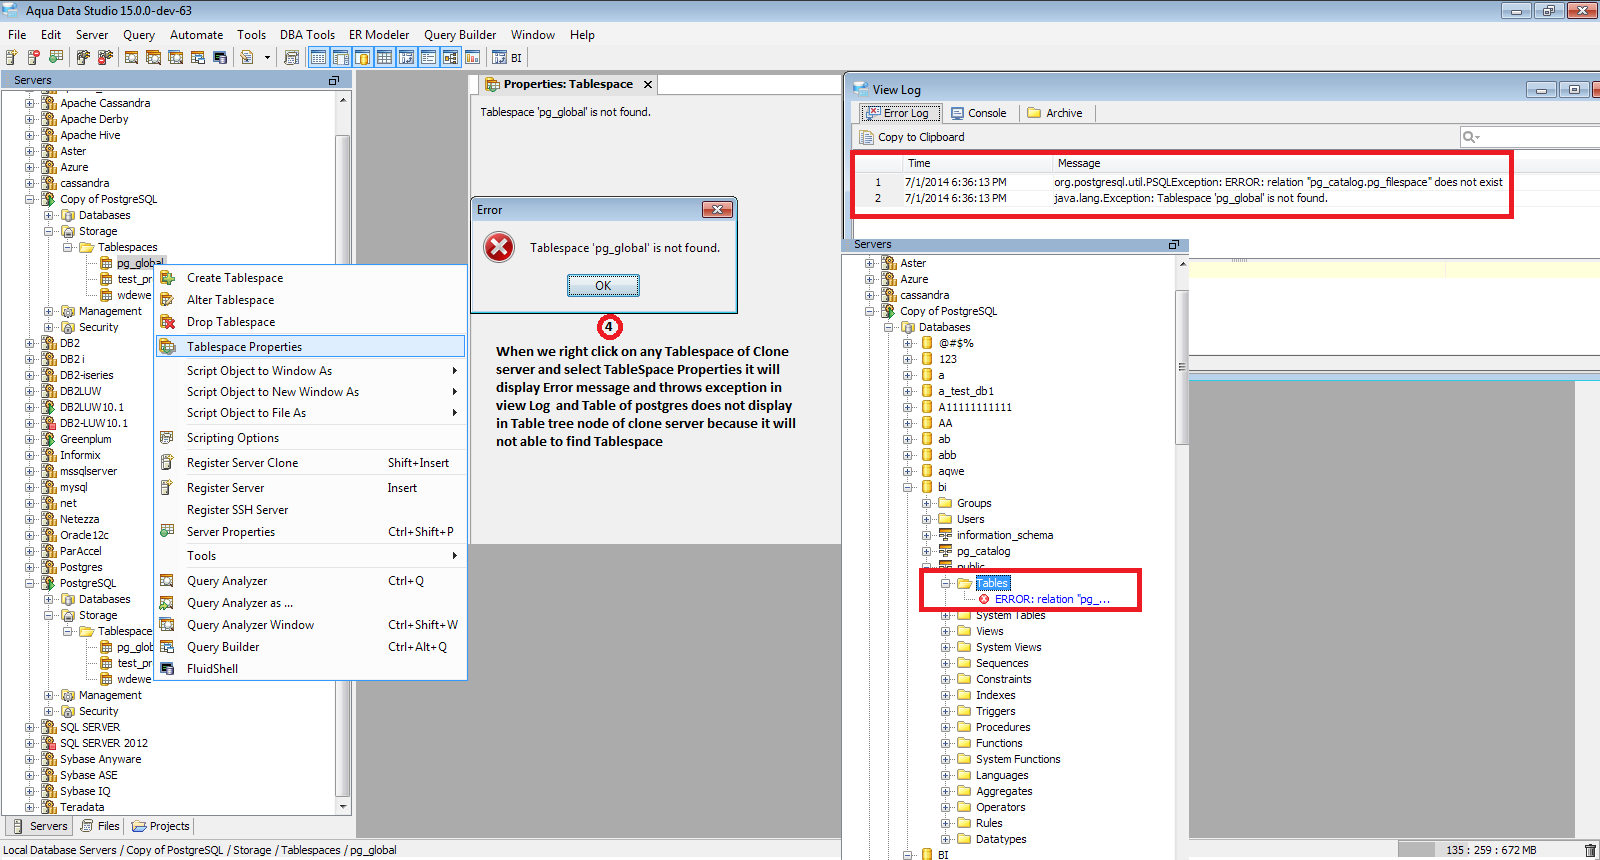1600x860 pixels.
Task: Expand the Sybase IQ server node
Action: (30, 791)
